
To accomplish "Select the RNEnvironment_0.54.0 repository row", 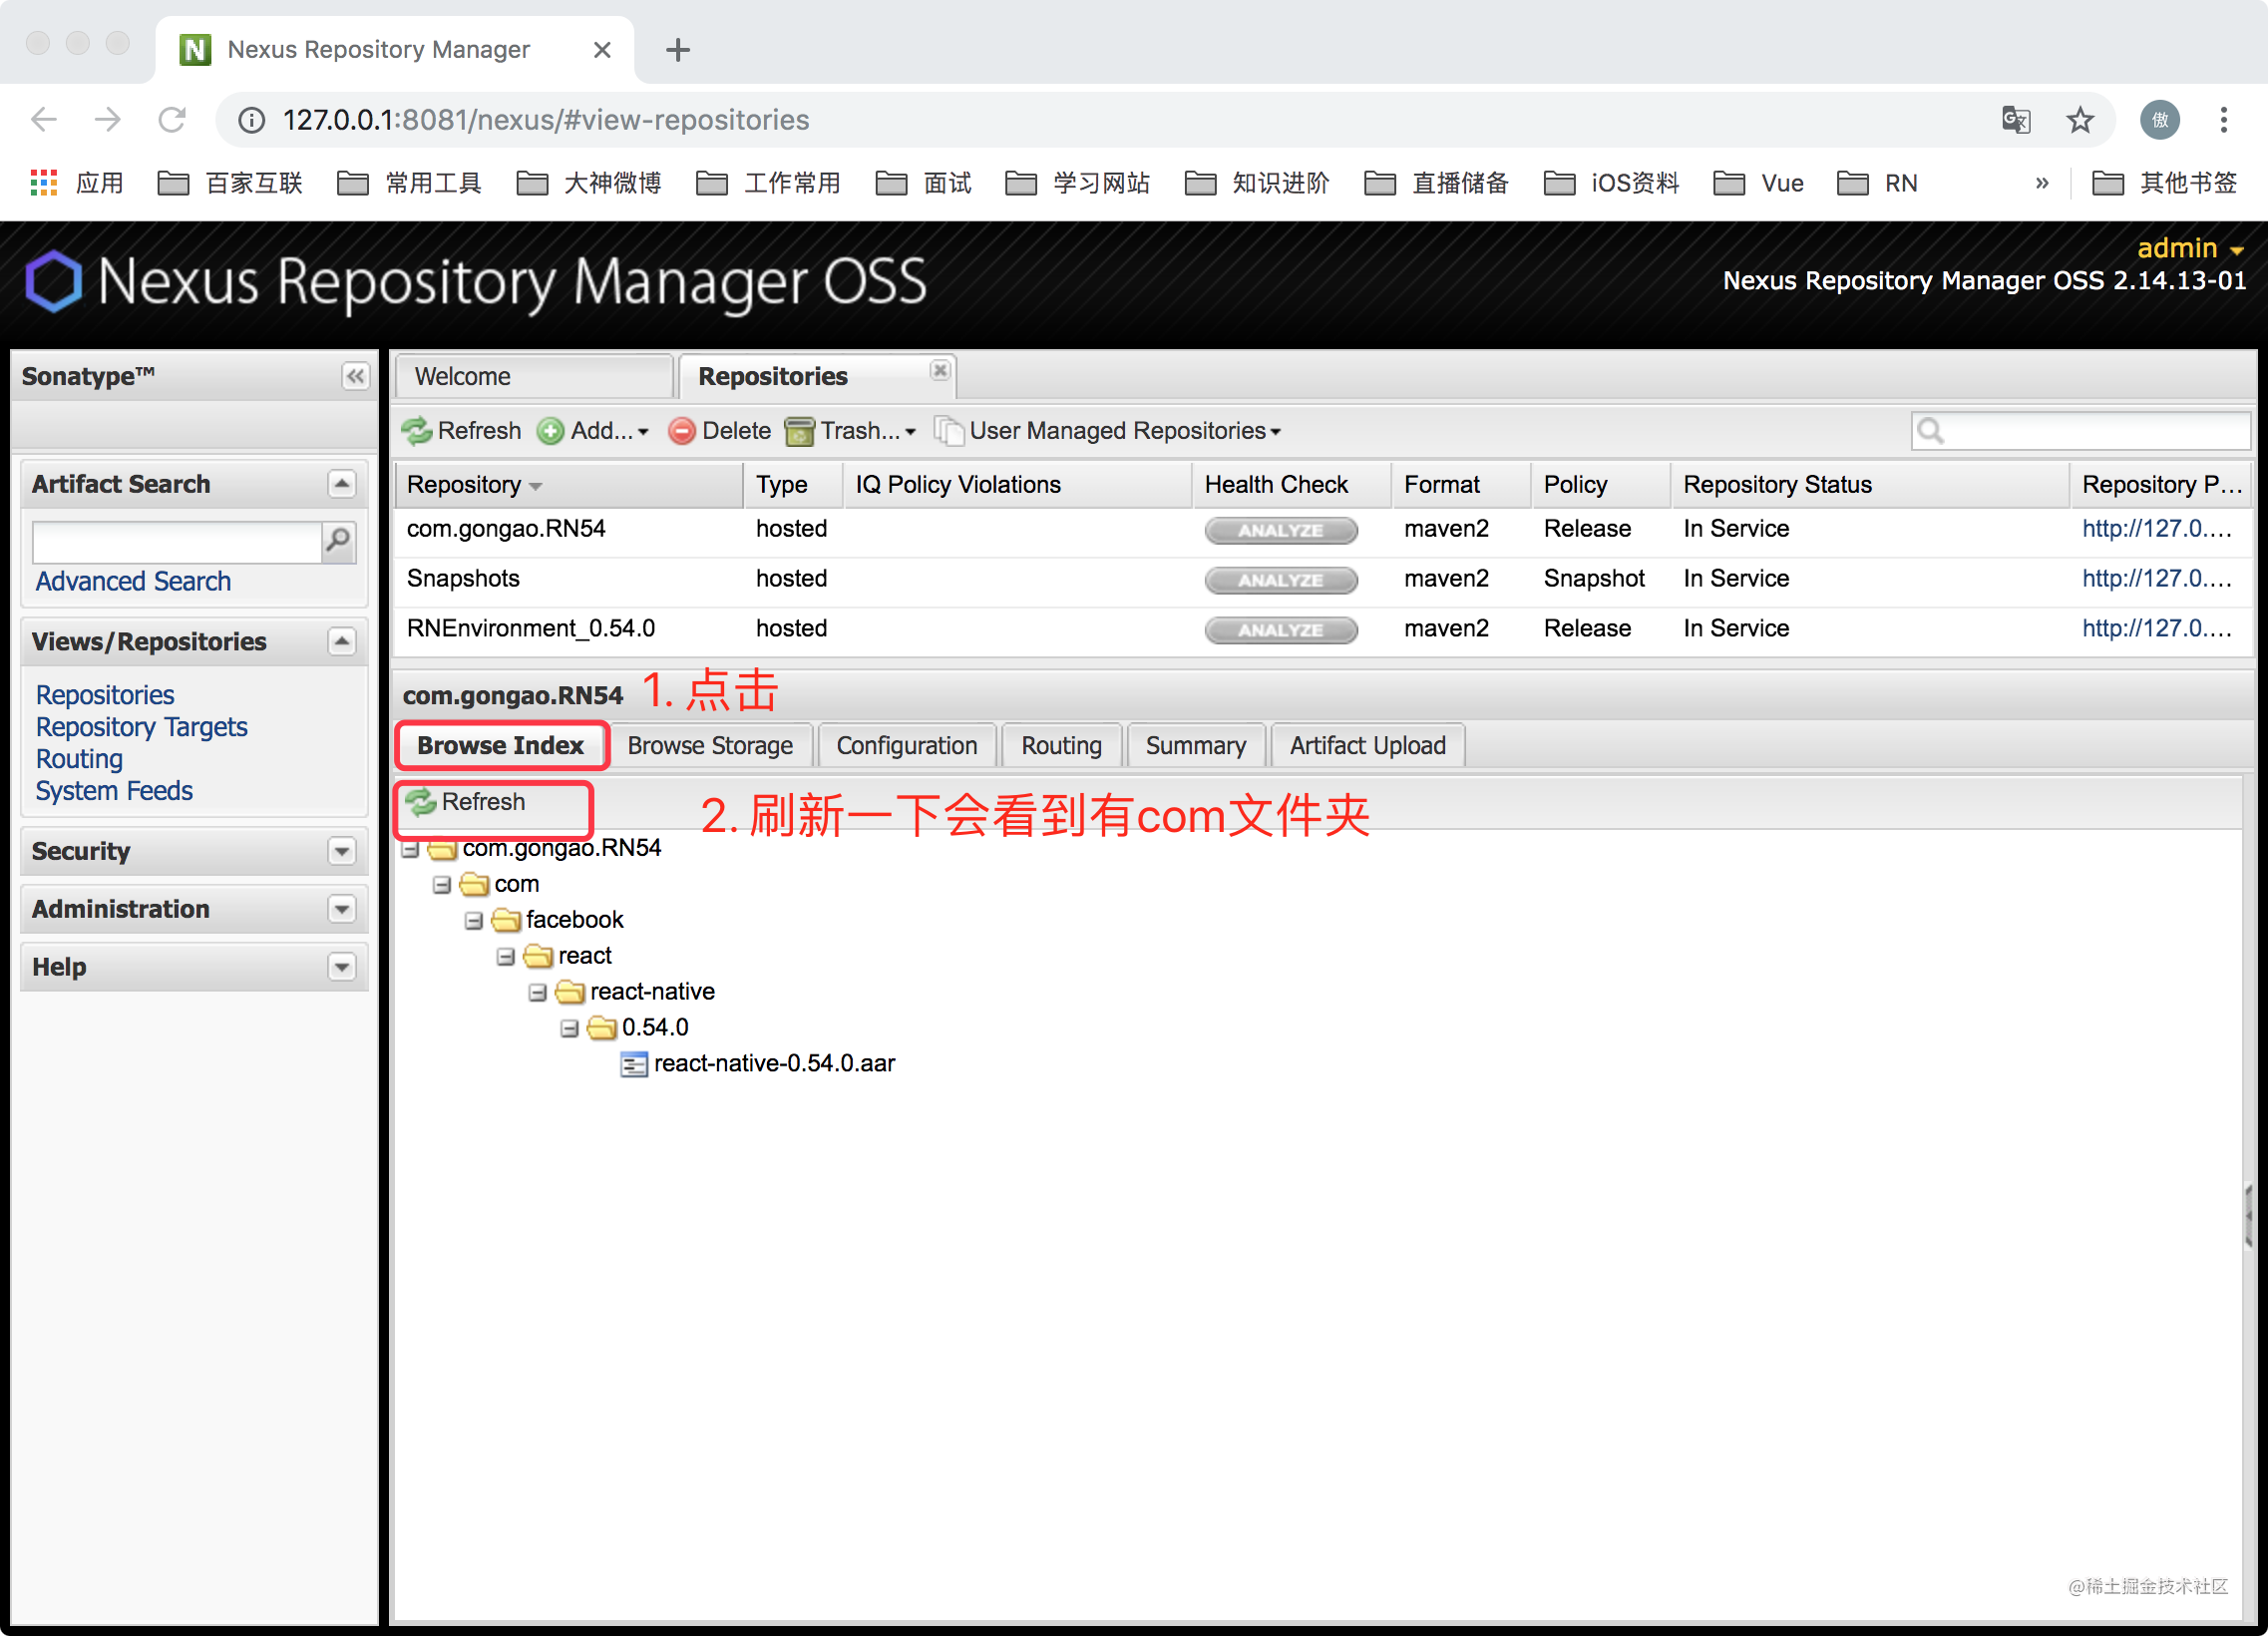I will tap(1322, 630).
